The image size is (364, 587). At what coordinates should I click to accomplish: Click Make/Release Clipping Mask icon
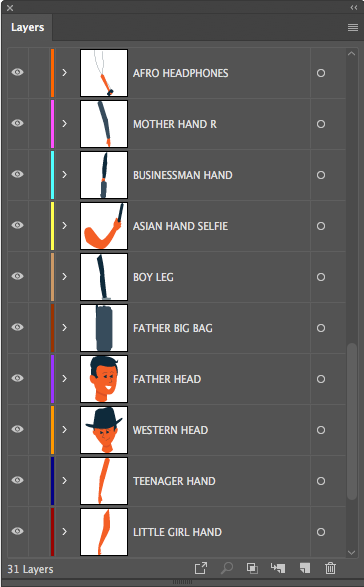coord(252,568)
